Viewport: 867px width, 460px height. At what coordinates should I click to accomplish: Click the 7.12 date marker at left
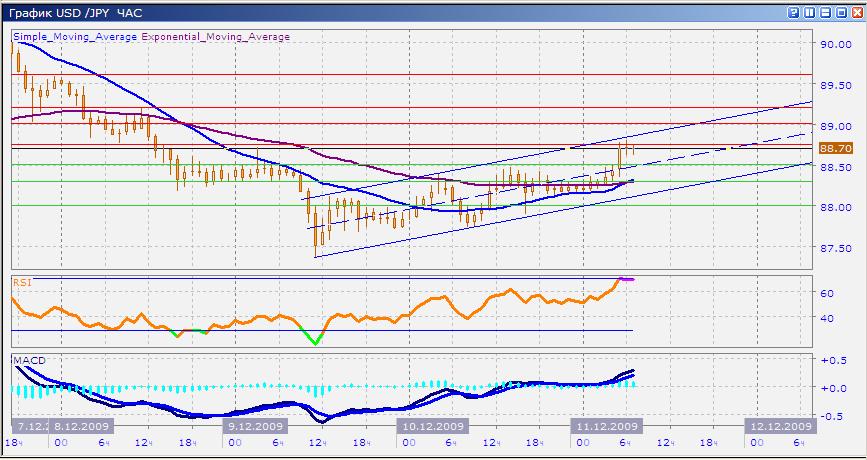(27, 425)
